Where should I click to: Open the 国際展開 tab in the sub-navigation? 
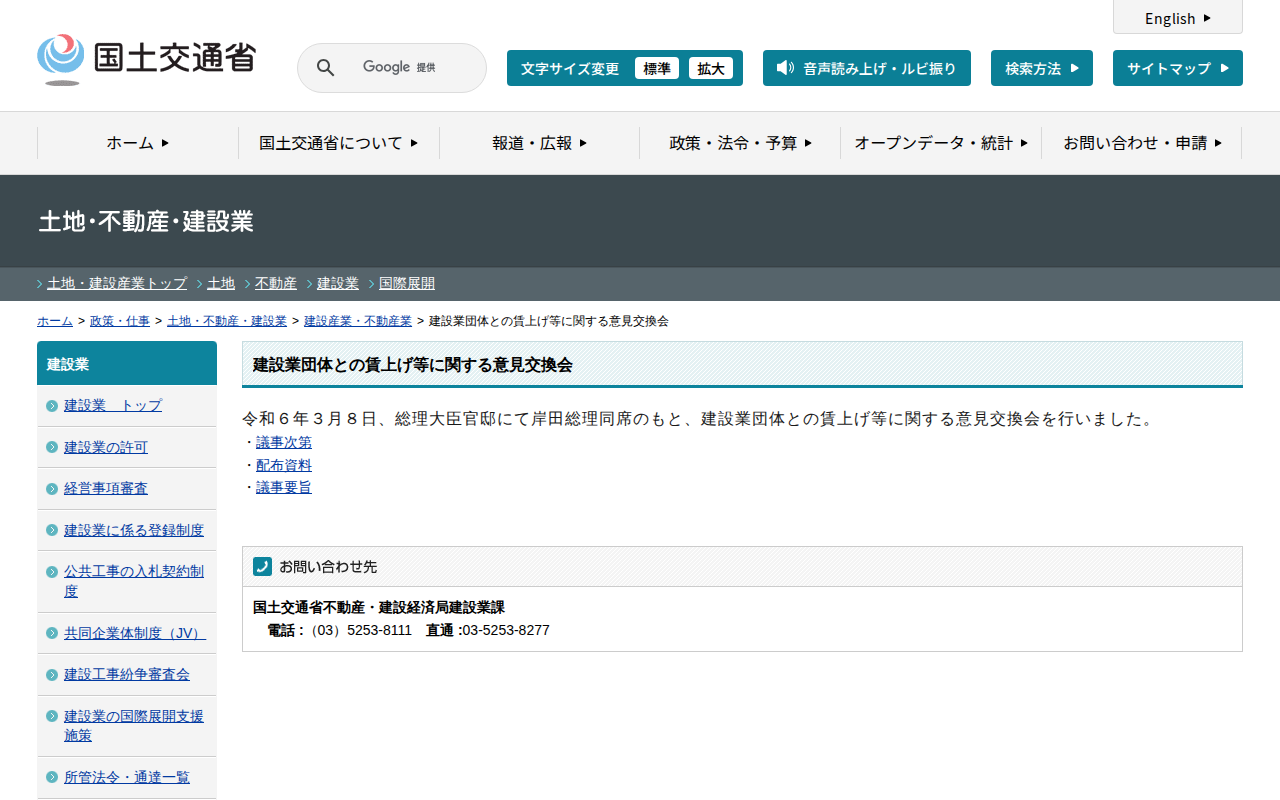tap(407, 283)
